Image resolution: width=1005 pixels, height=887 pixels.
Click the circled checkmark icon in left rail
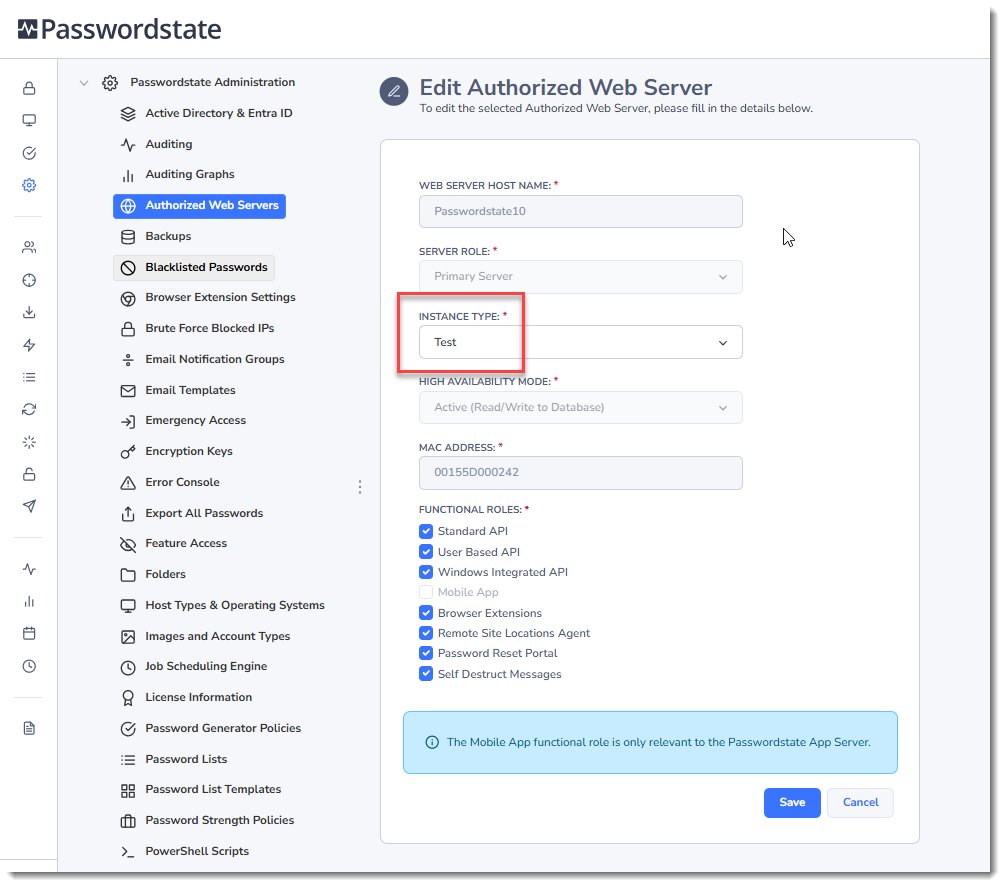click(x=29, y=153)
